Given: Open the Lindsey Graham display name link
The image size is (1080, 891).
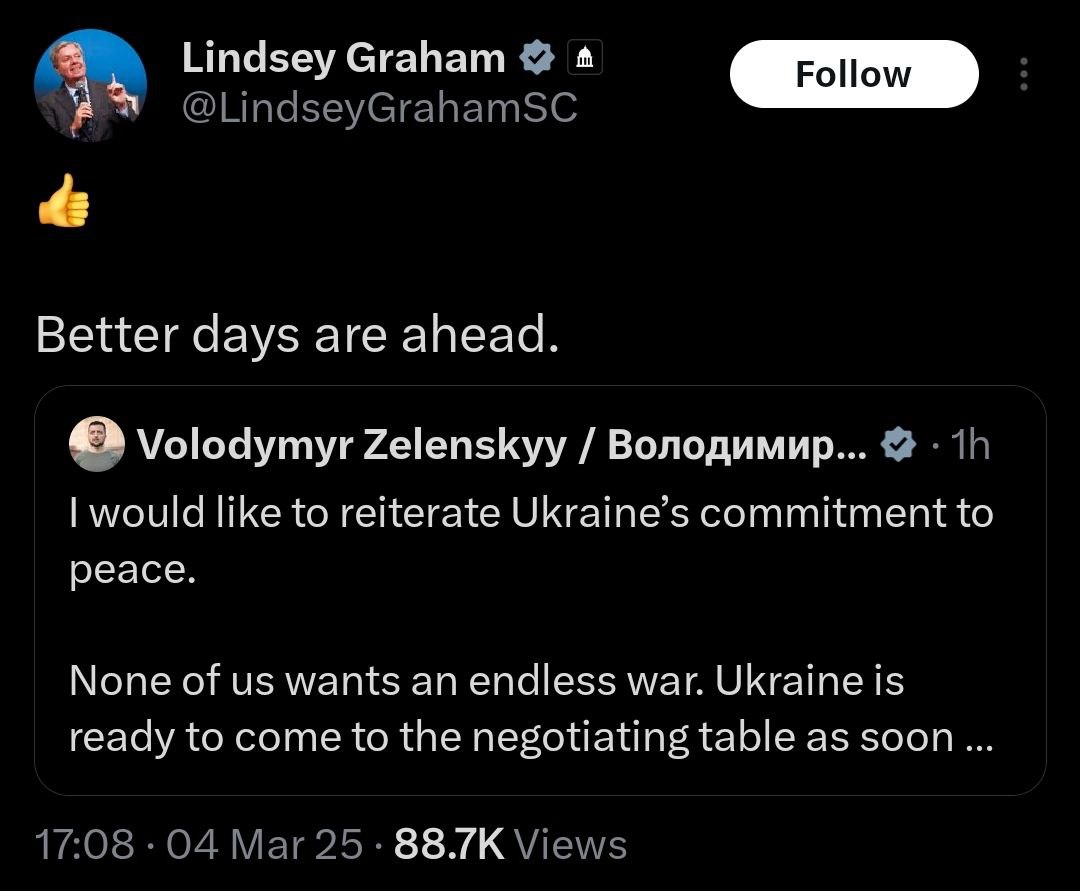Looking at the screenshot, I should click(x=343, y=59).
